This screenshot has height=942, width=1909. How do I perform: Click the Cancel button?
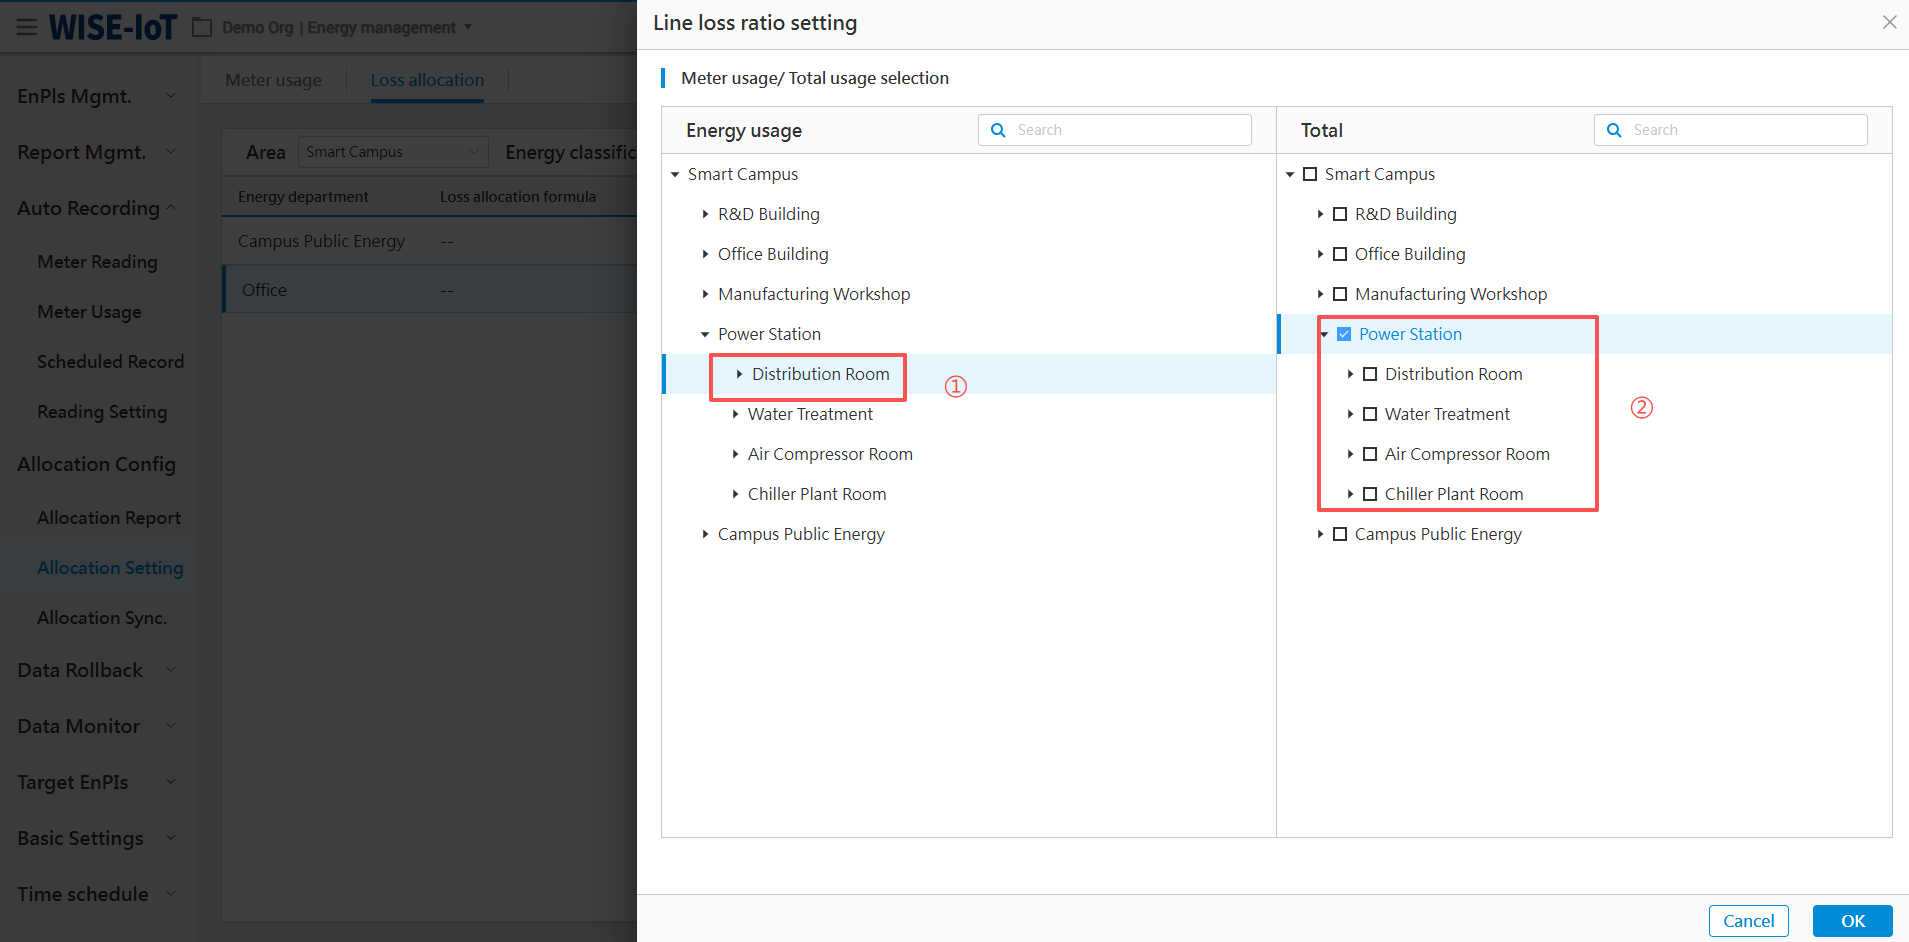click(x=1748, y=921)
